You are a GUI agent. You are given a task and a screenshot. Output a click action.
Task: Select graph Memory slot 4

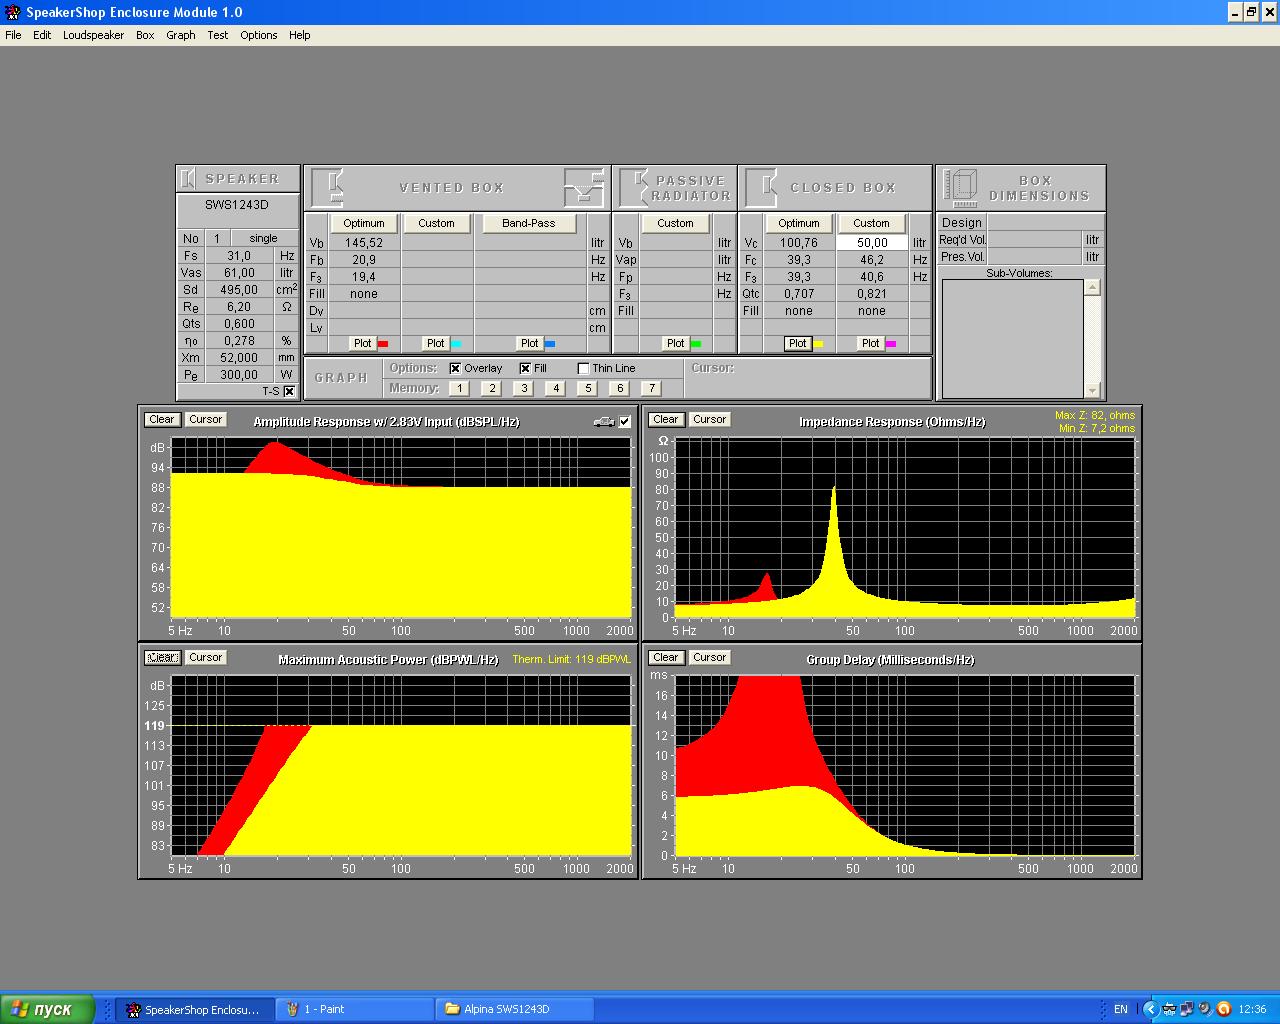coord(555,388)
